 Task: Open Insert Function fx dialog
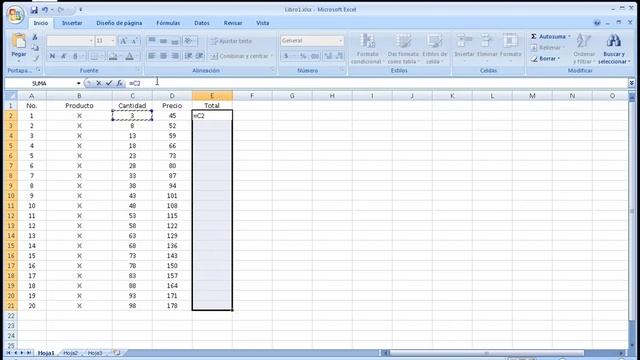click(x=119, y=83)
